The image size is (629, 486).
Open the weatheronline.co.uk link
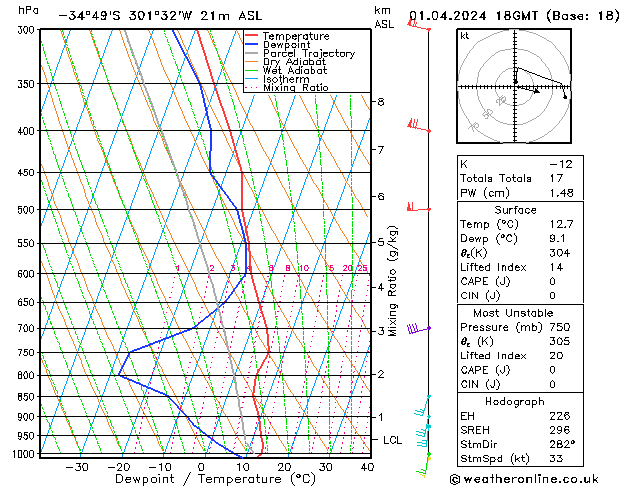point(524,478)
